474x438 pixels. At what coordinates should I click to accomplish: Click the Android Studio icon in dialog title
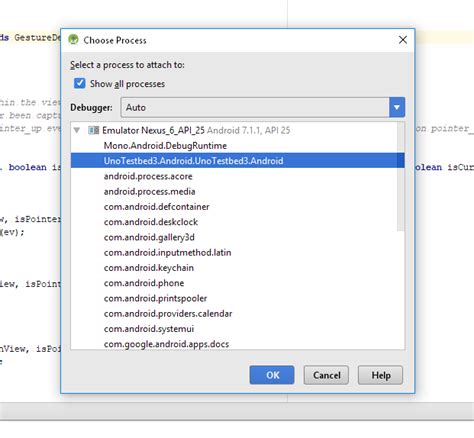point(73,40)
